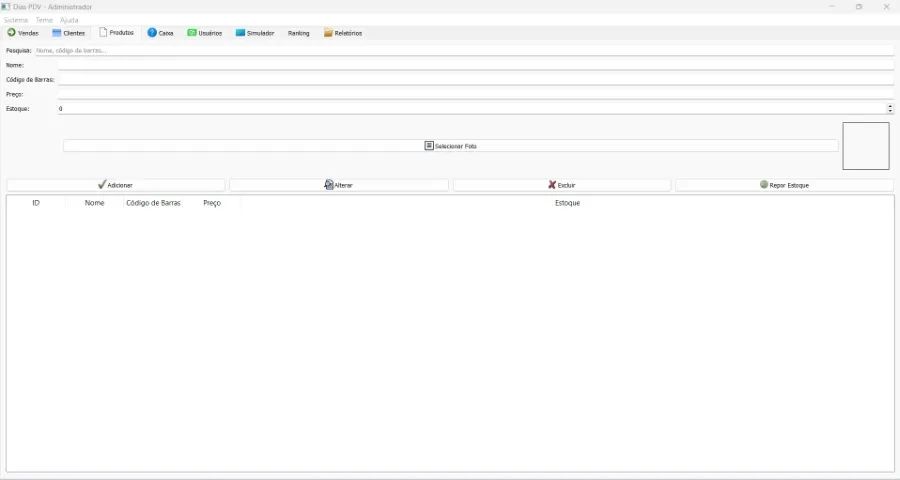Open the Ajuda menu

click(x=69, y=20)
